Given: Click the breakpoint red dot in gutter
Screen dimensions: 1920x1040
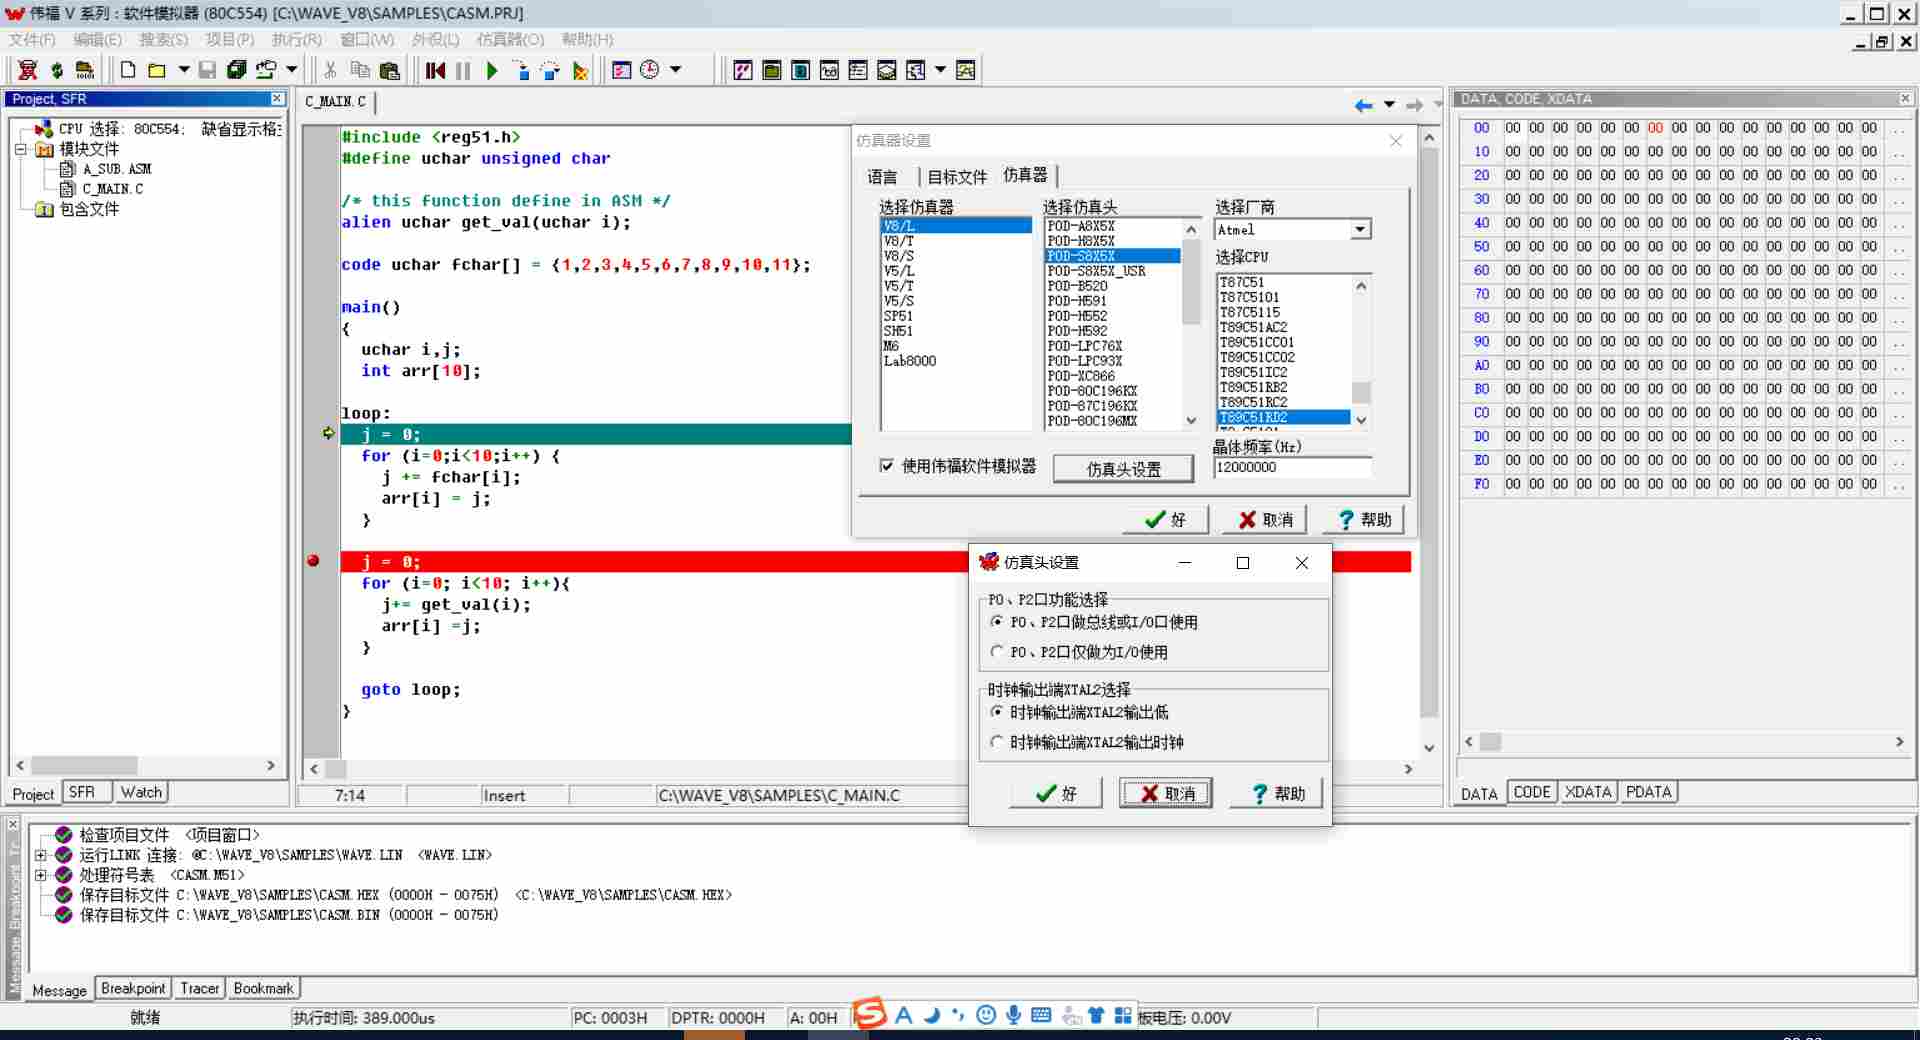Looking at the screenshot, I should [313, 561].
